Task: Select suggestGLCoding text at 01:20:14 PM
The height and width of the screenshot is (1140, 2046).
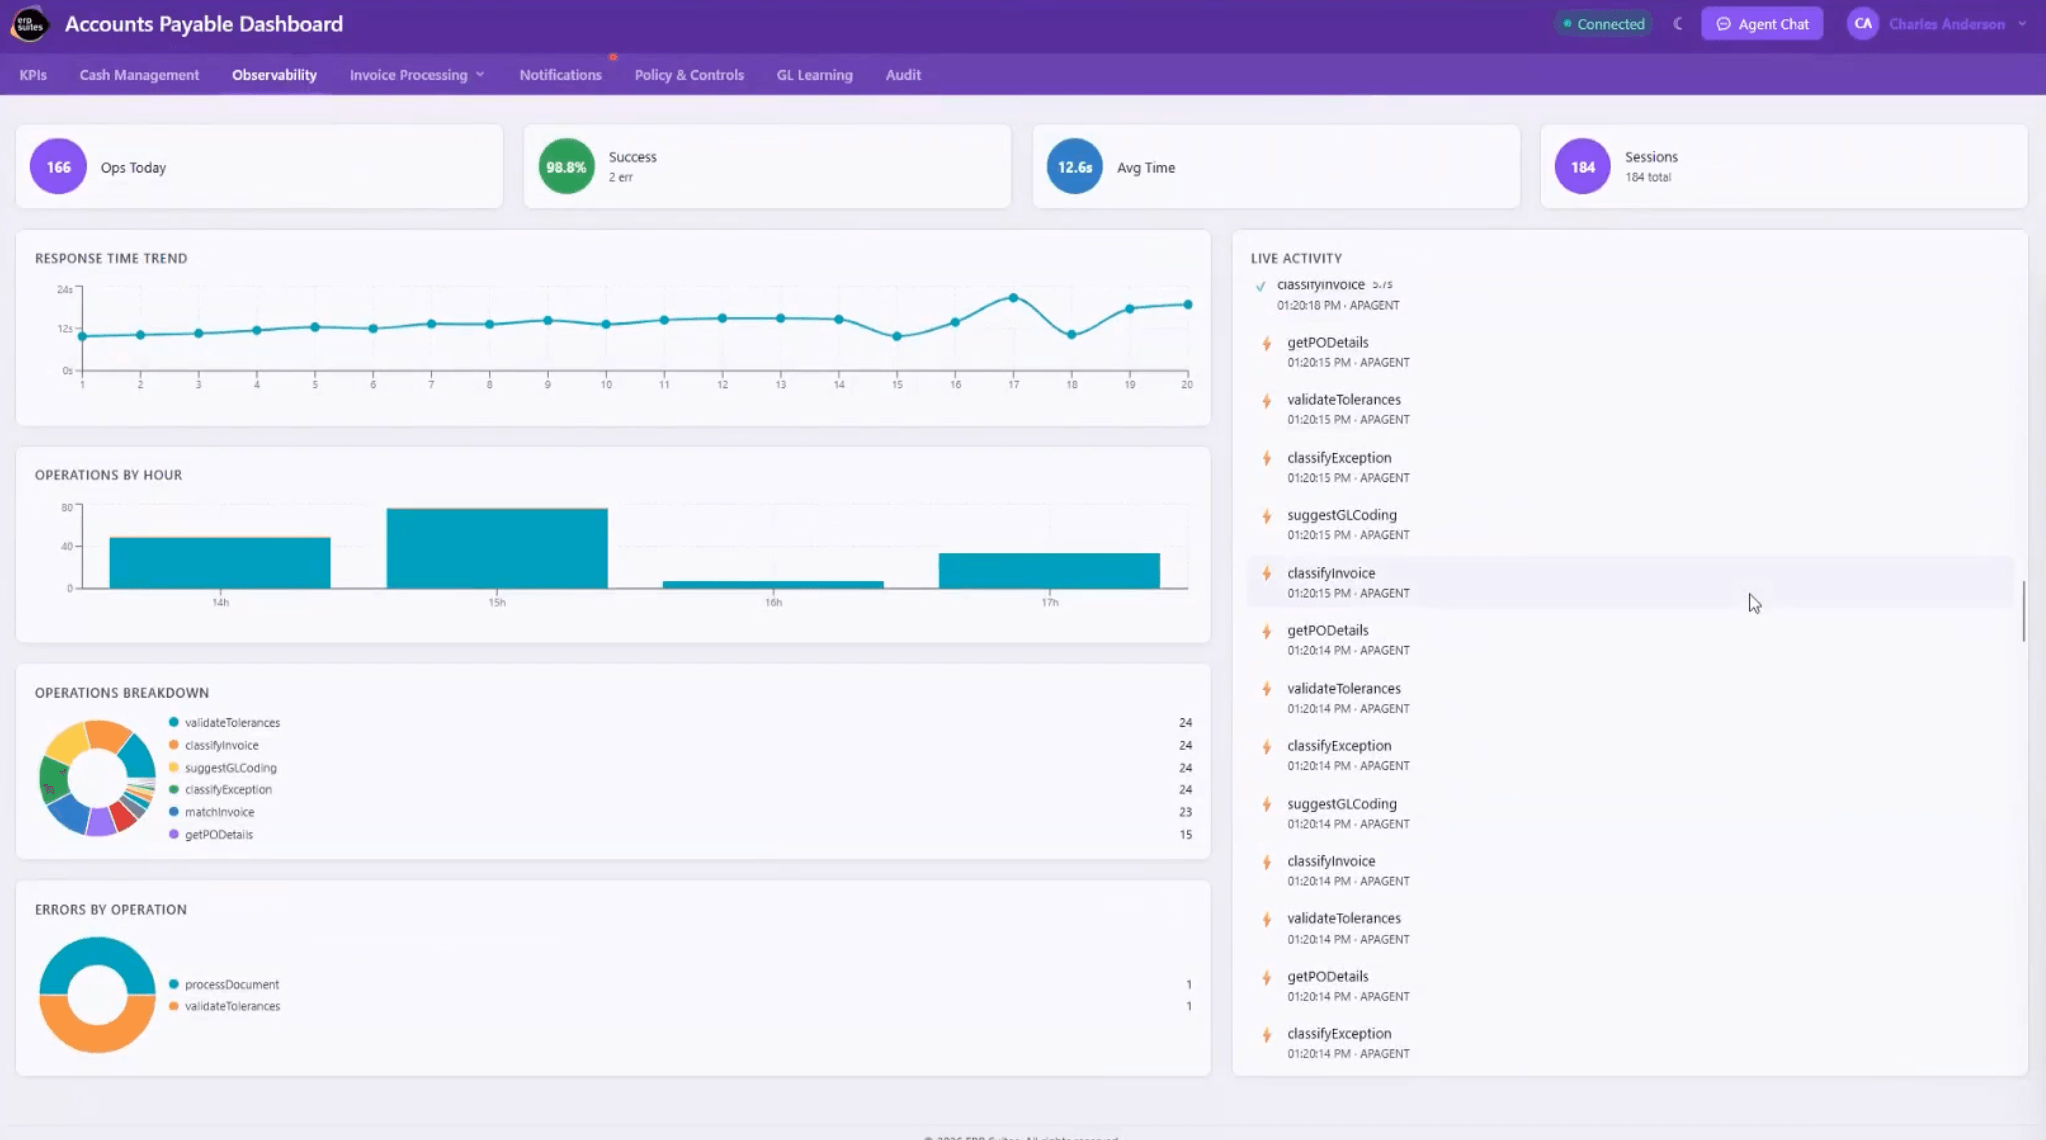Action: click(1342, 803)
